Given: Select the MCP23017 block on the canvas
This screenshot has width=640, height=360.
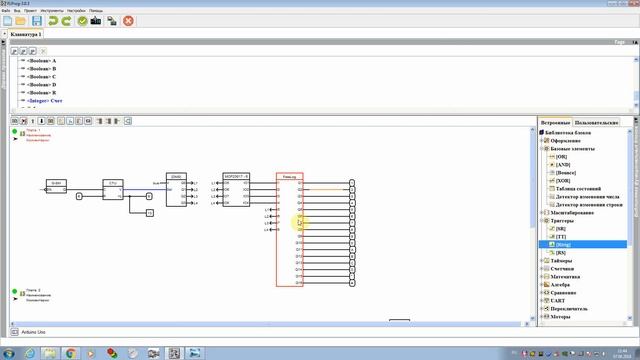Looking at the screenshot, I should click(x=236, y=190).
